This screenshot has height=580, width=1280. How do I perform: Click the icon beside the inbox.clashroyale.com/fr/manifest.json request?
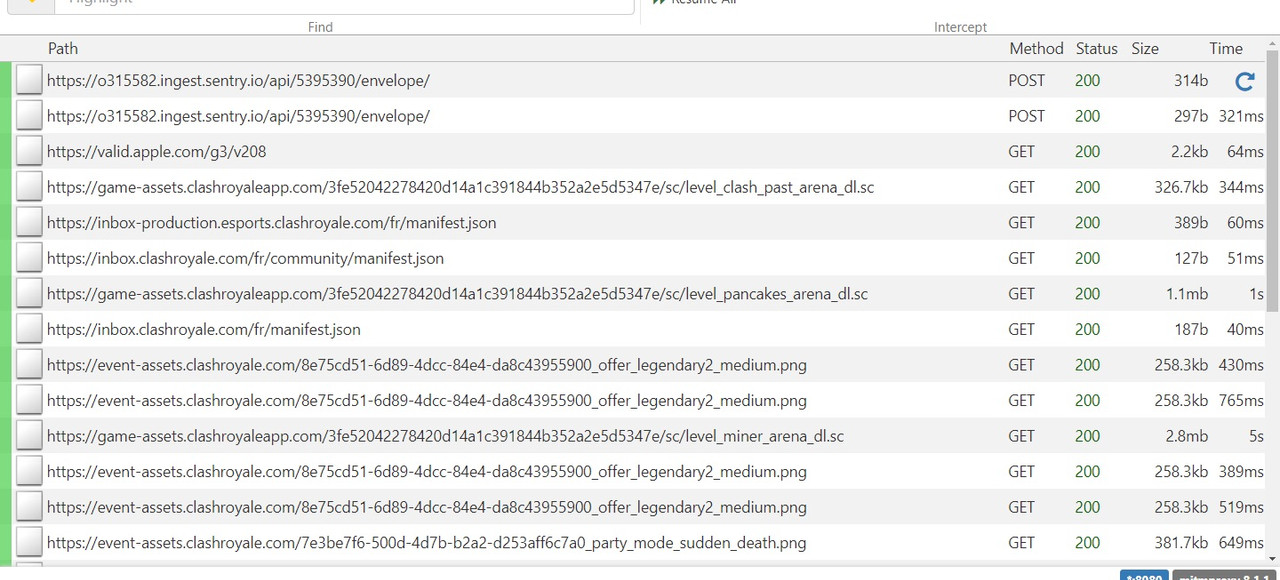[29, 329]
